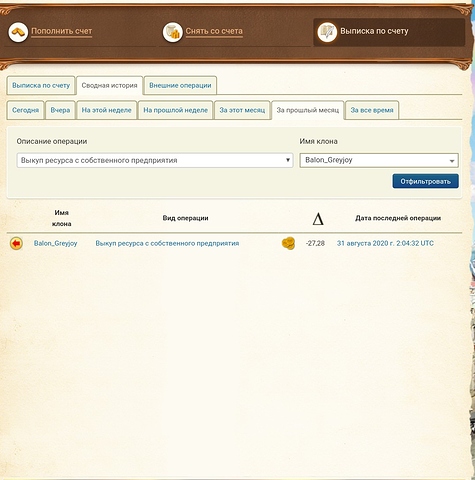The image size is (475, 480).
Task: Switch to the Выписка по счету tab
Action: point(41,85)
